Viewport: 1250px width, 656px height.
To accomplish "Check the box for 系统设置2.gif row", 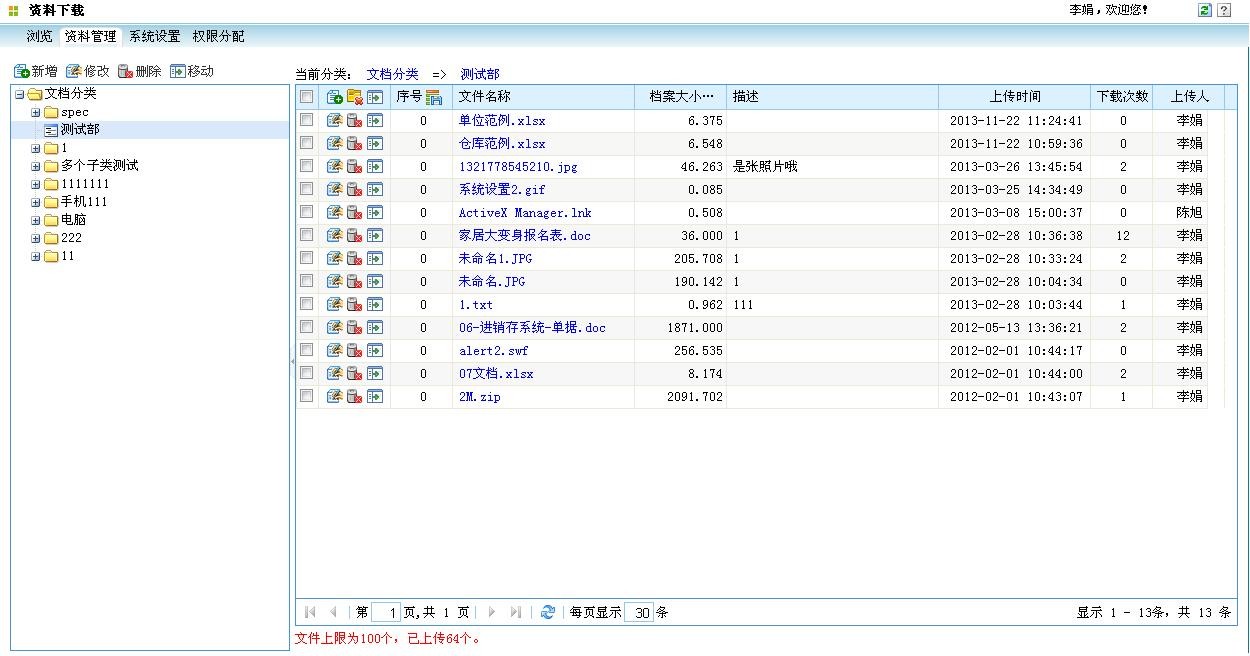I will [x=307, y=189].
